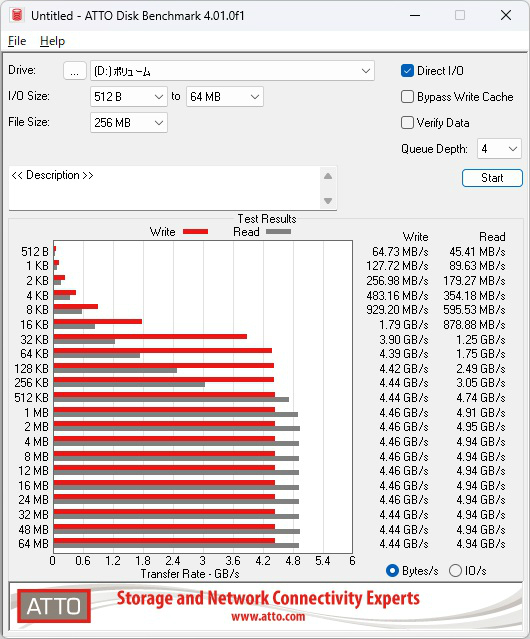Click the red Write legend swatch

coord(196,231)
